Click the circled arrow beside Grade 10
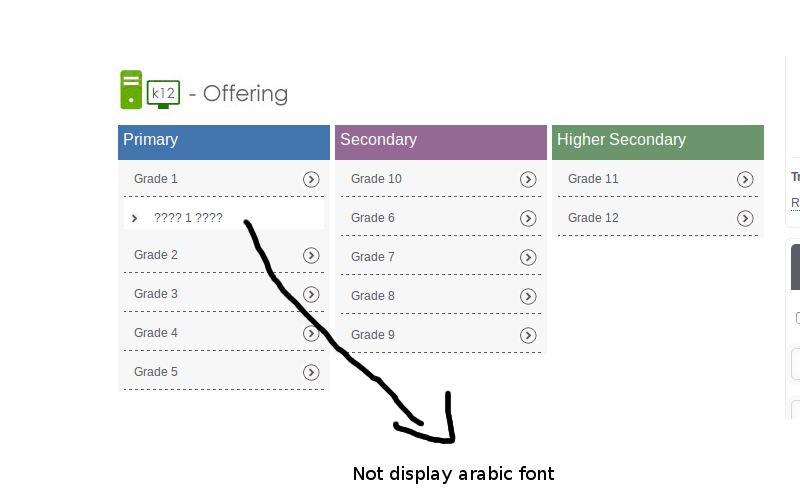The image size is (800, 500). (528, 179)
